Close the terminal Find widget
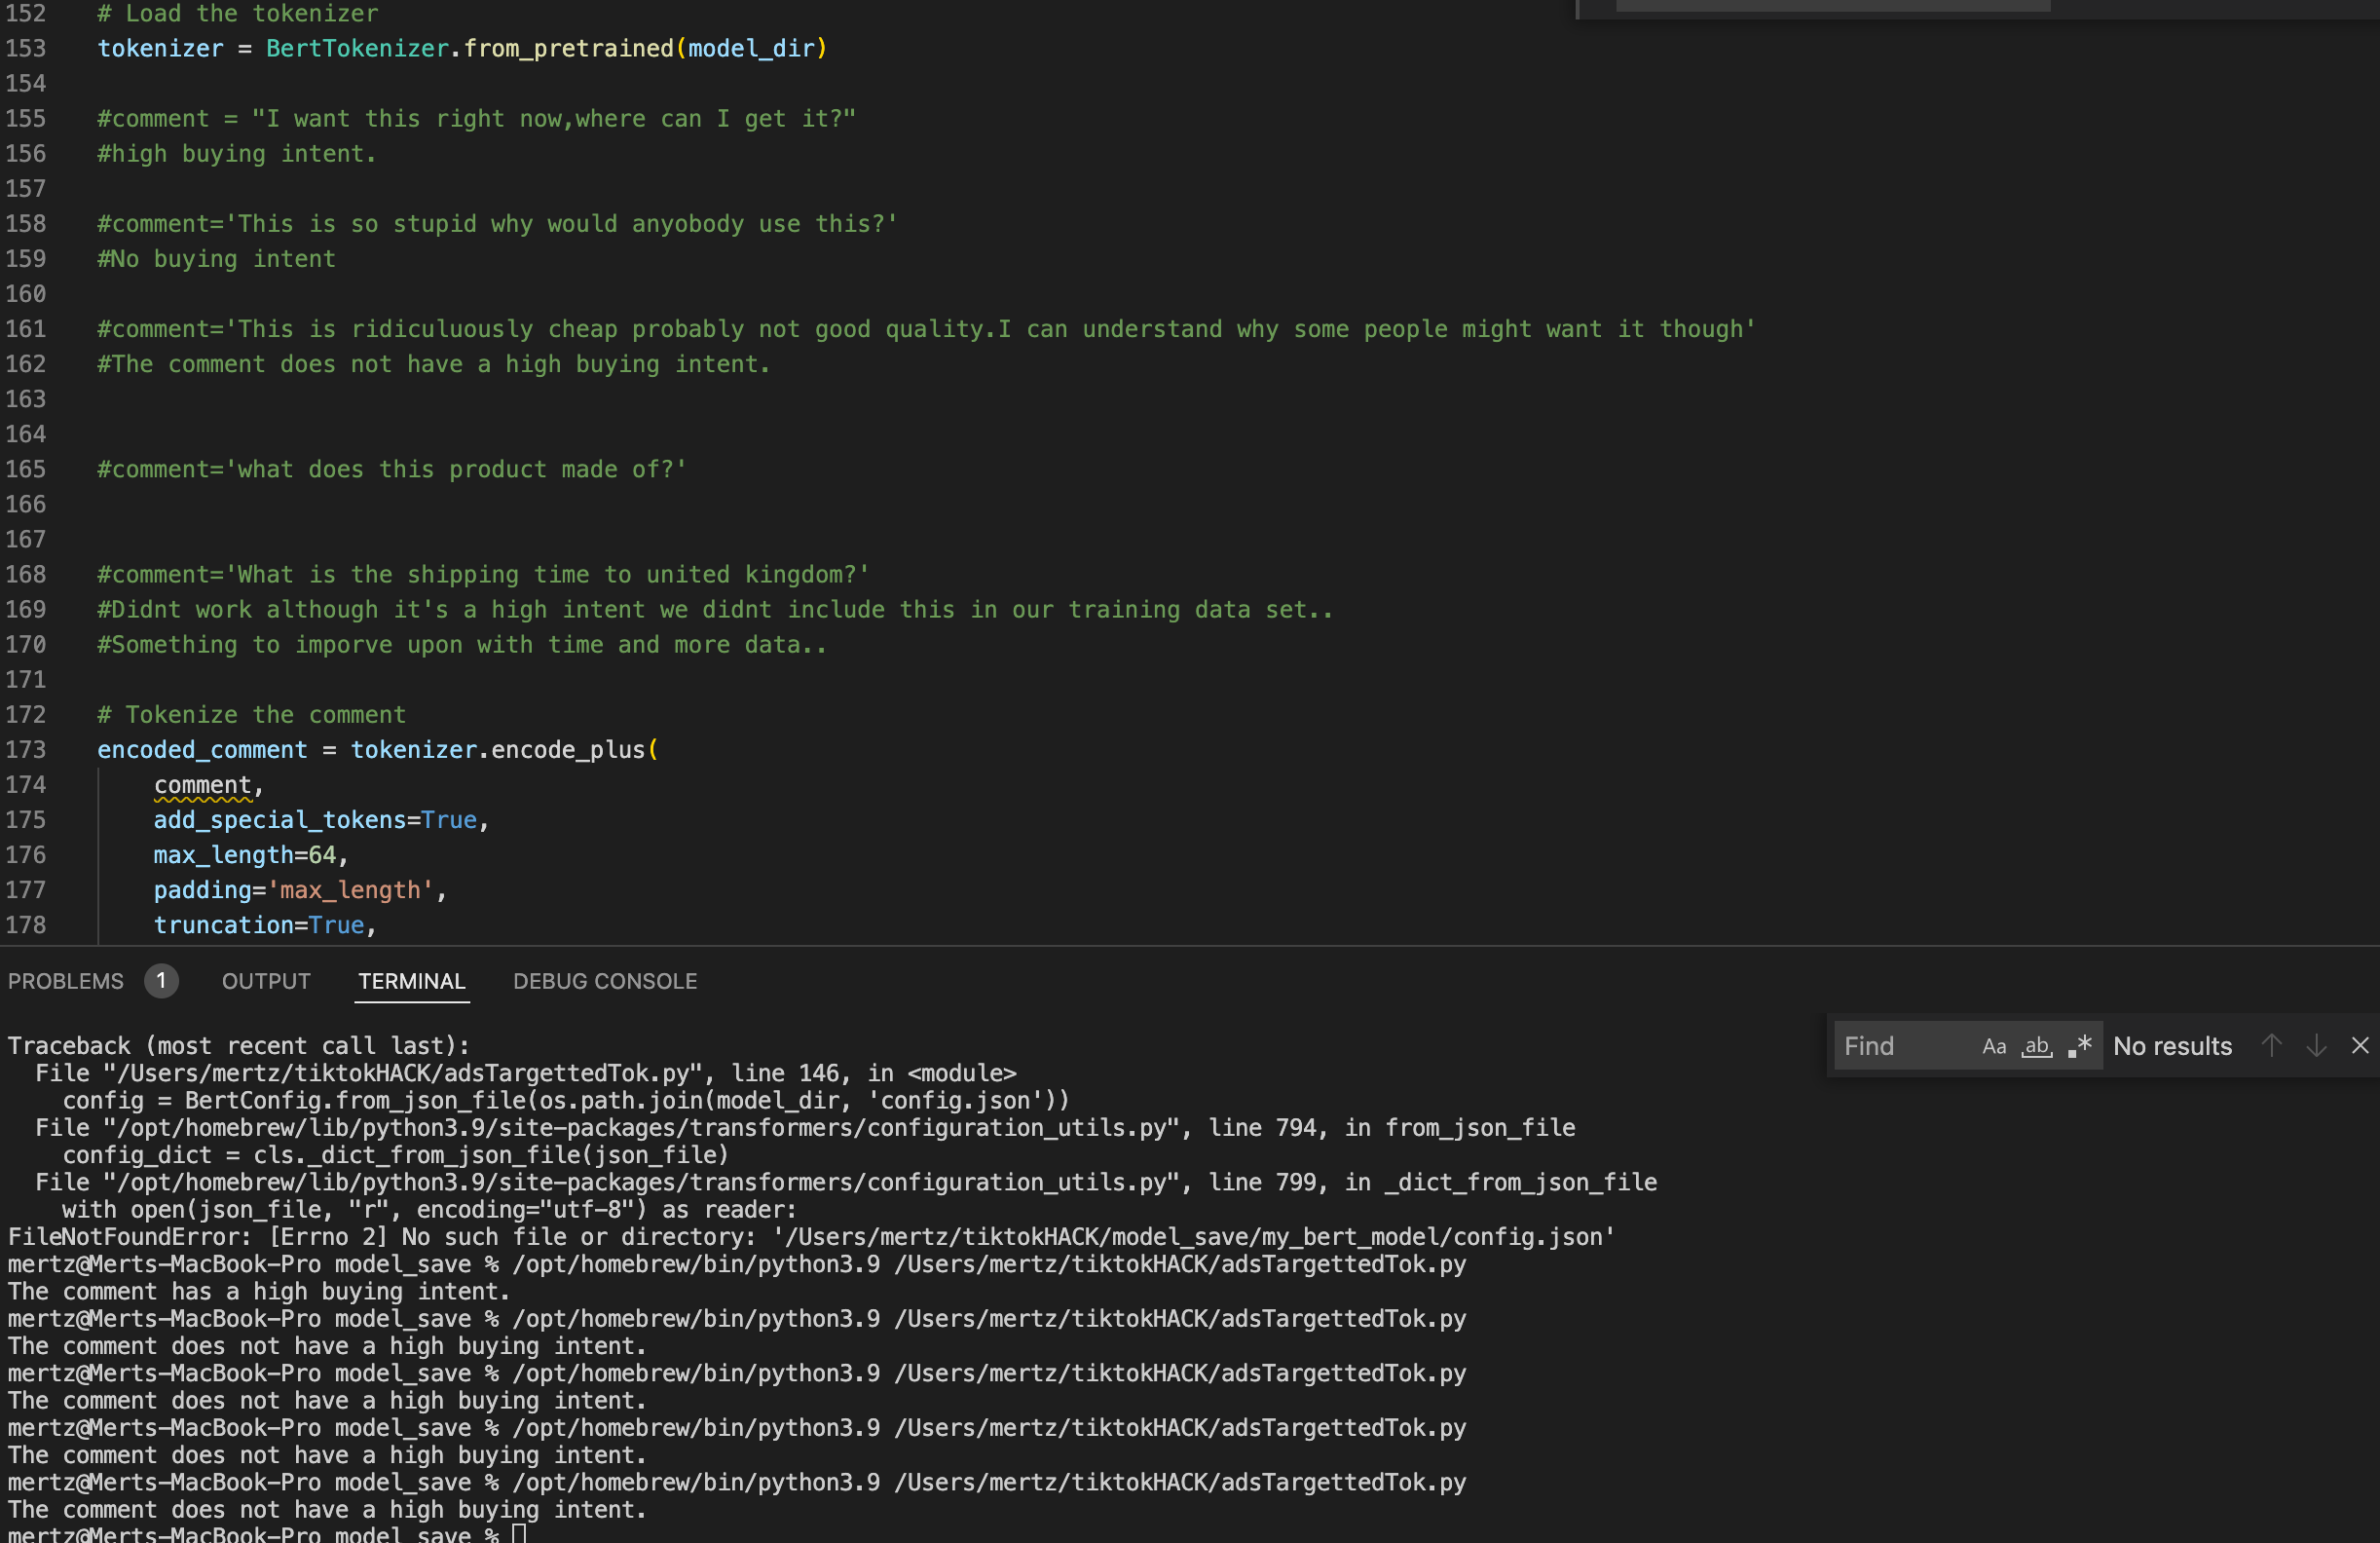This screenshot has height=1543, width=2380. pyautogui.click(x=2360, y=1046)
